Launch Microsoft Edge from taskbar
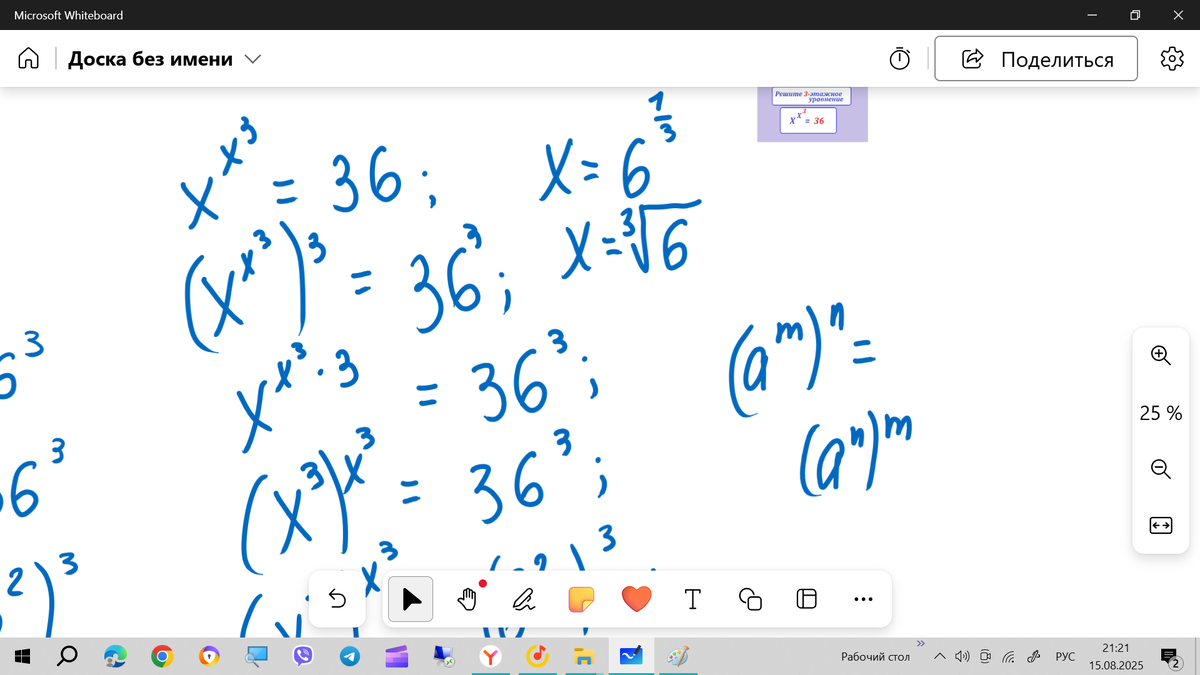This screenshot has width=1200, height=675. [115, 656]
